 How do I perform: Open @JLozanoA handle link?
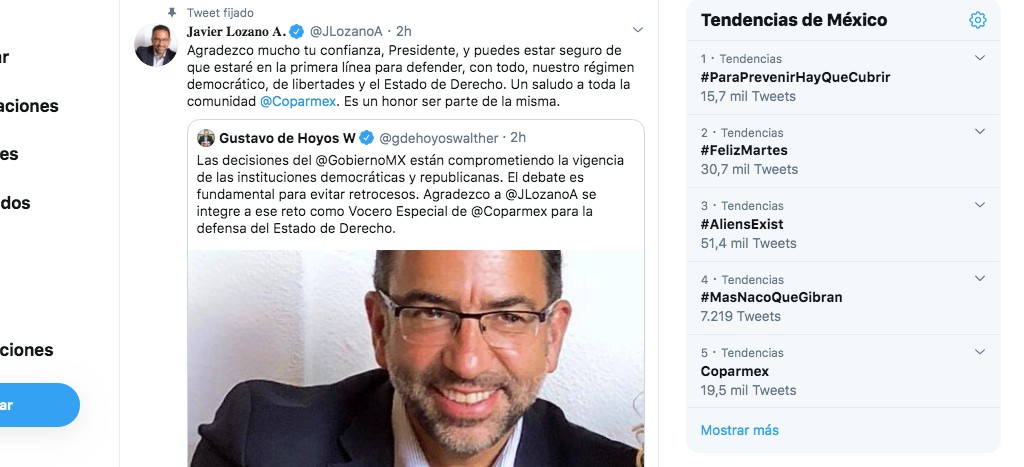coord(345,31)
